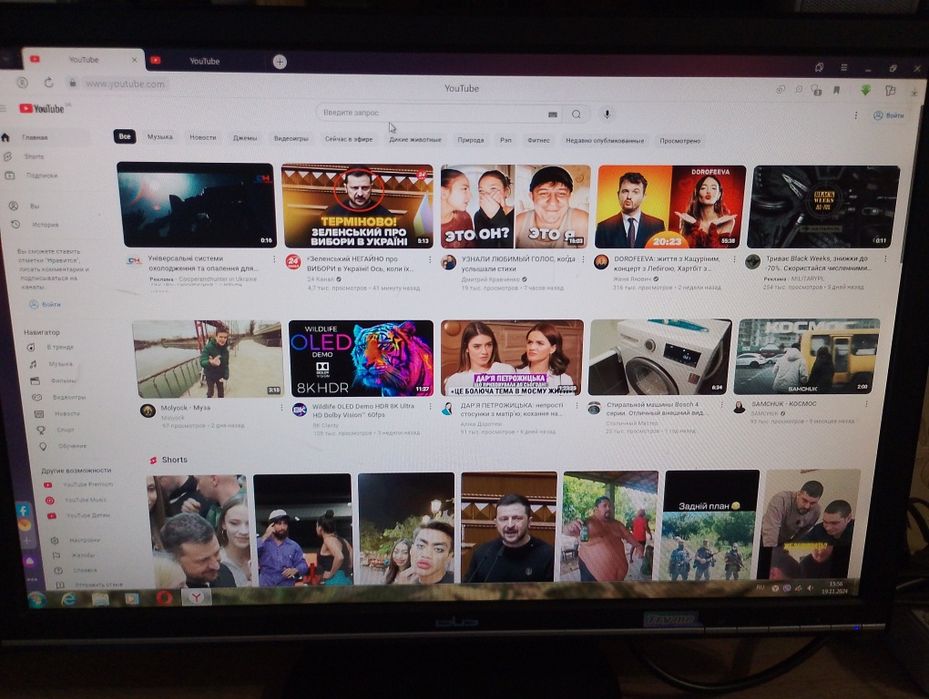Click the lock icon beside www.youtube.com
The image size is (929, 699).
[x=72, y=83]
